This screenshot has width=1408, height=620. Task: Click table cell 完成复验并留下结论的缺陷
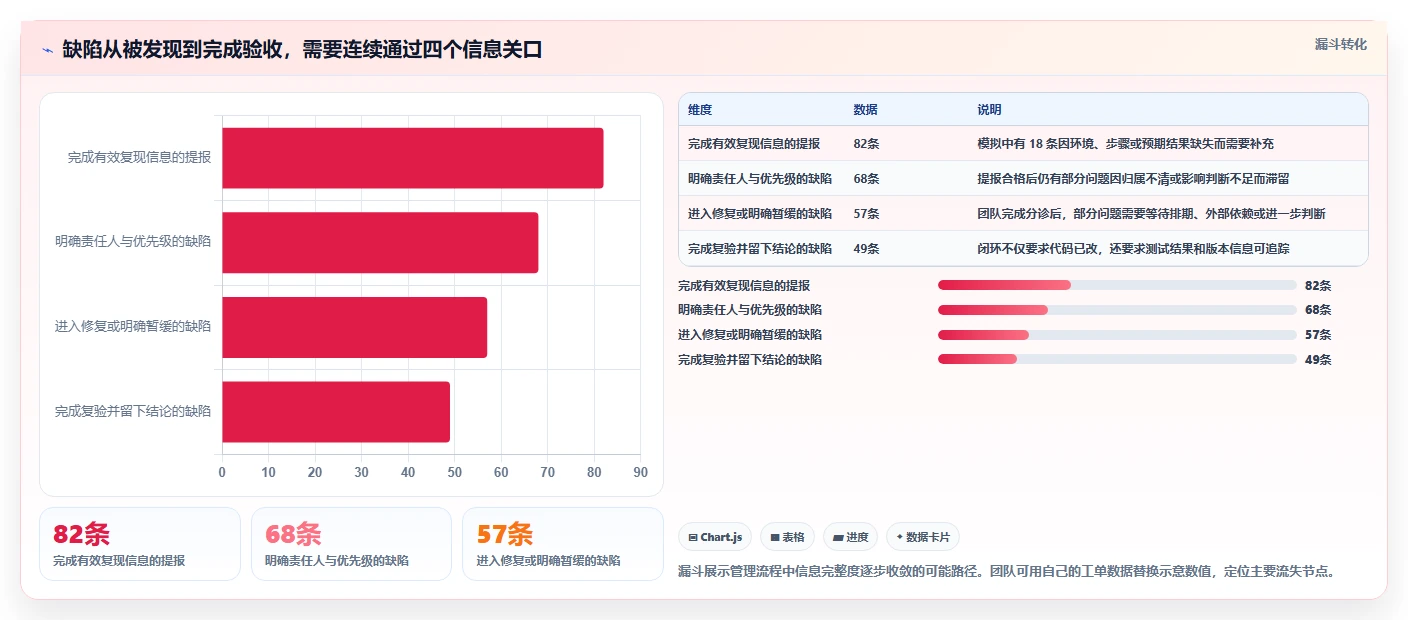click(760, 249)
